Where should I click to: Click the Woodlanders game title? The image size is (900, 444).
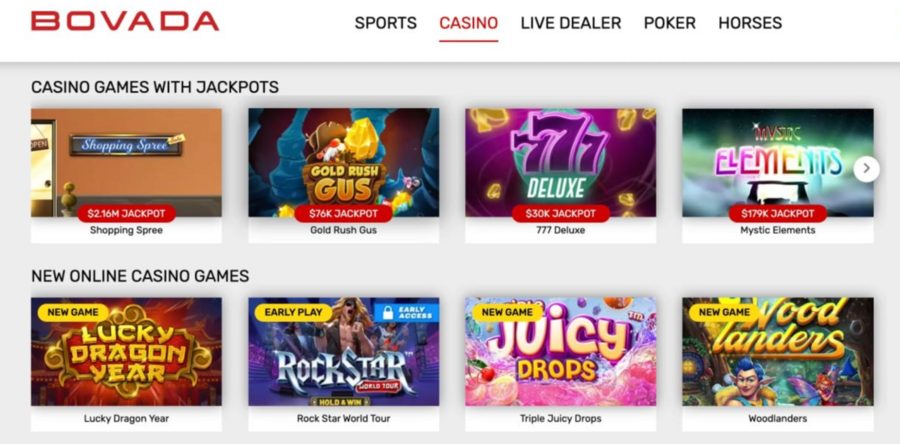pos(778,418)
